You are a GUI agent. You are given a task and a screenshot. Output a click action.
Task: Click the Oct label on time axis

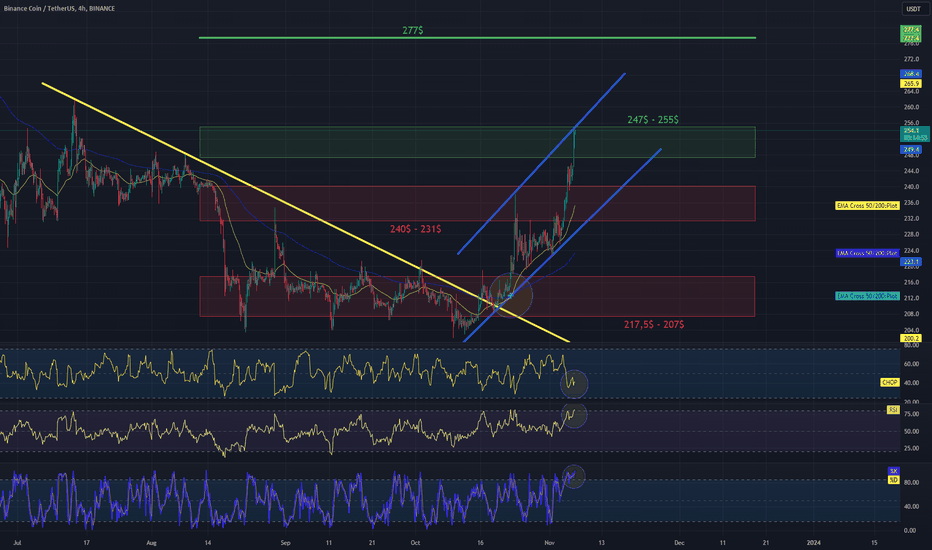[x=415, y=543]
